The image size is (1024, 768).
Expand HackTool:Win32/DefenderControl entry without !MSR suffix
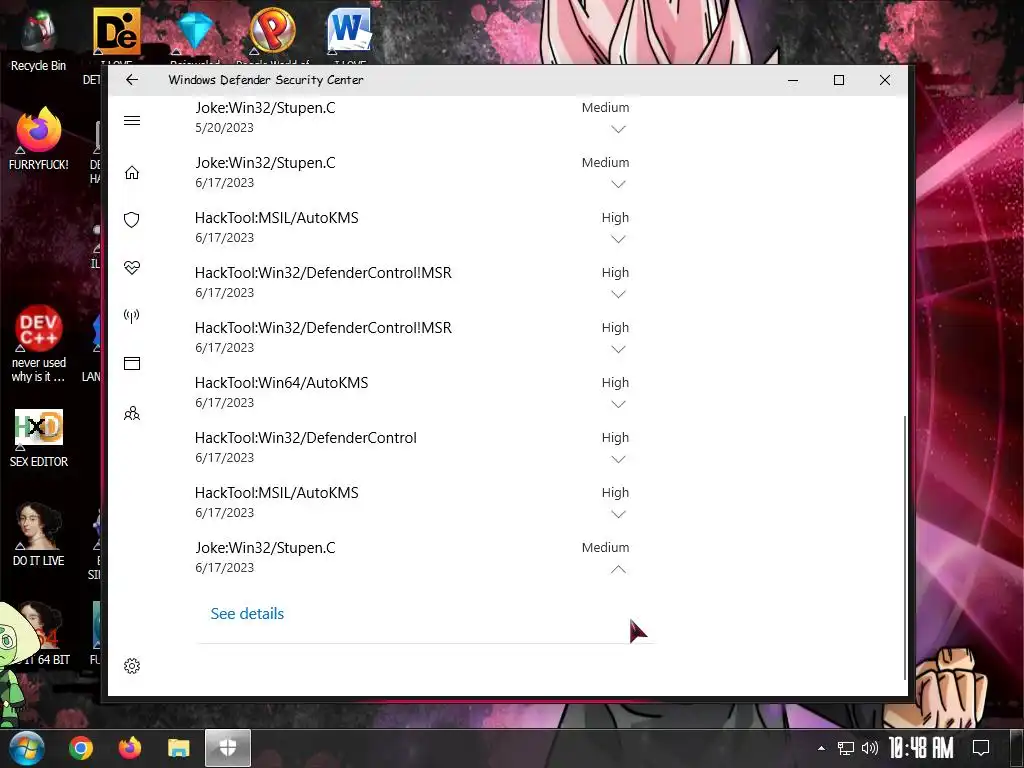[x=618, y=459]
